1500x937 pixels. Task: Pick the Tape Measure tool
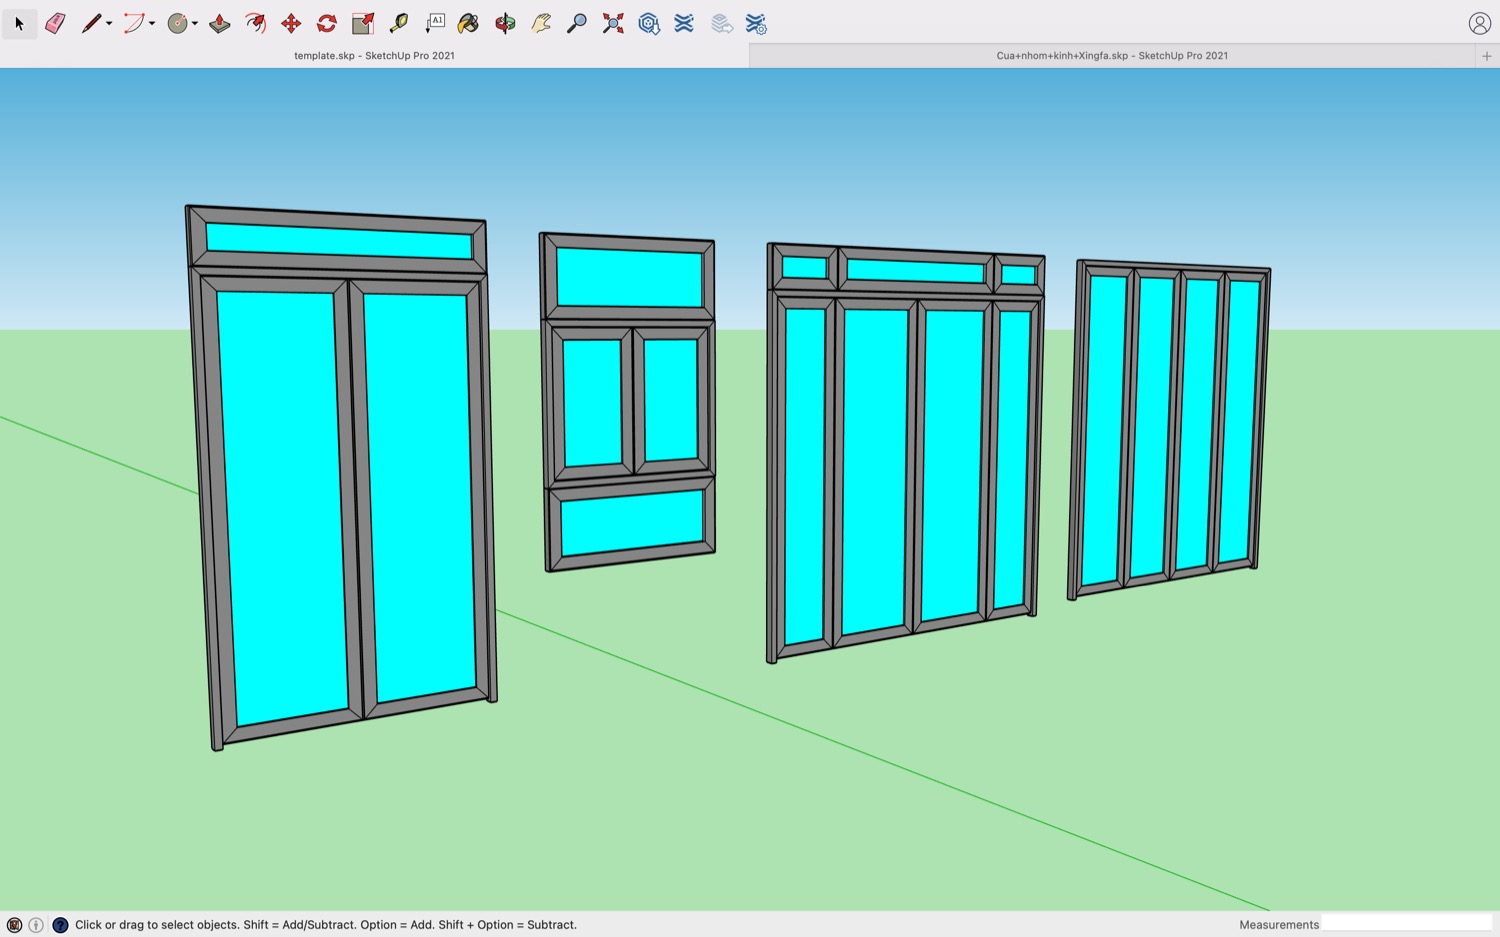click(399, 23)
